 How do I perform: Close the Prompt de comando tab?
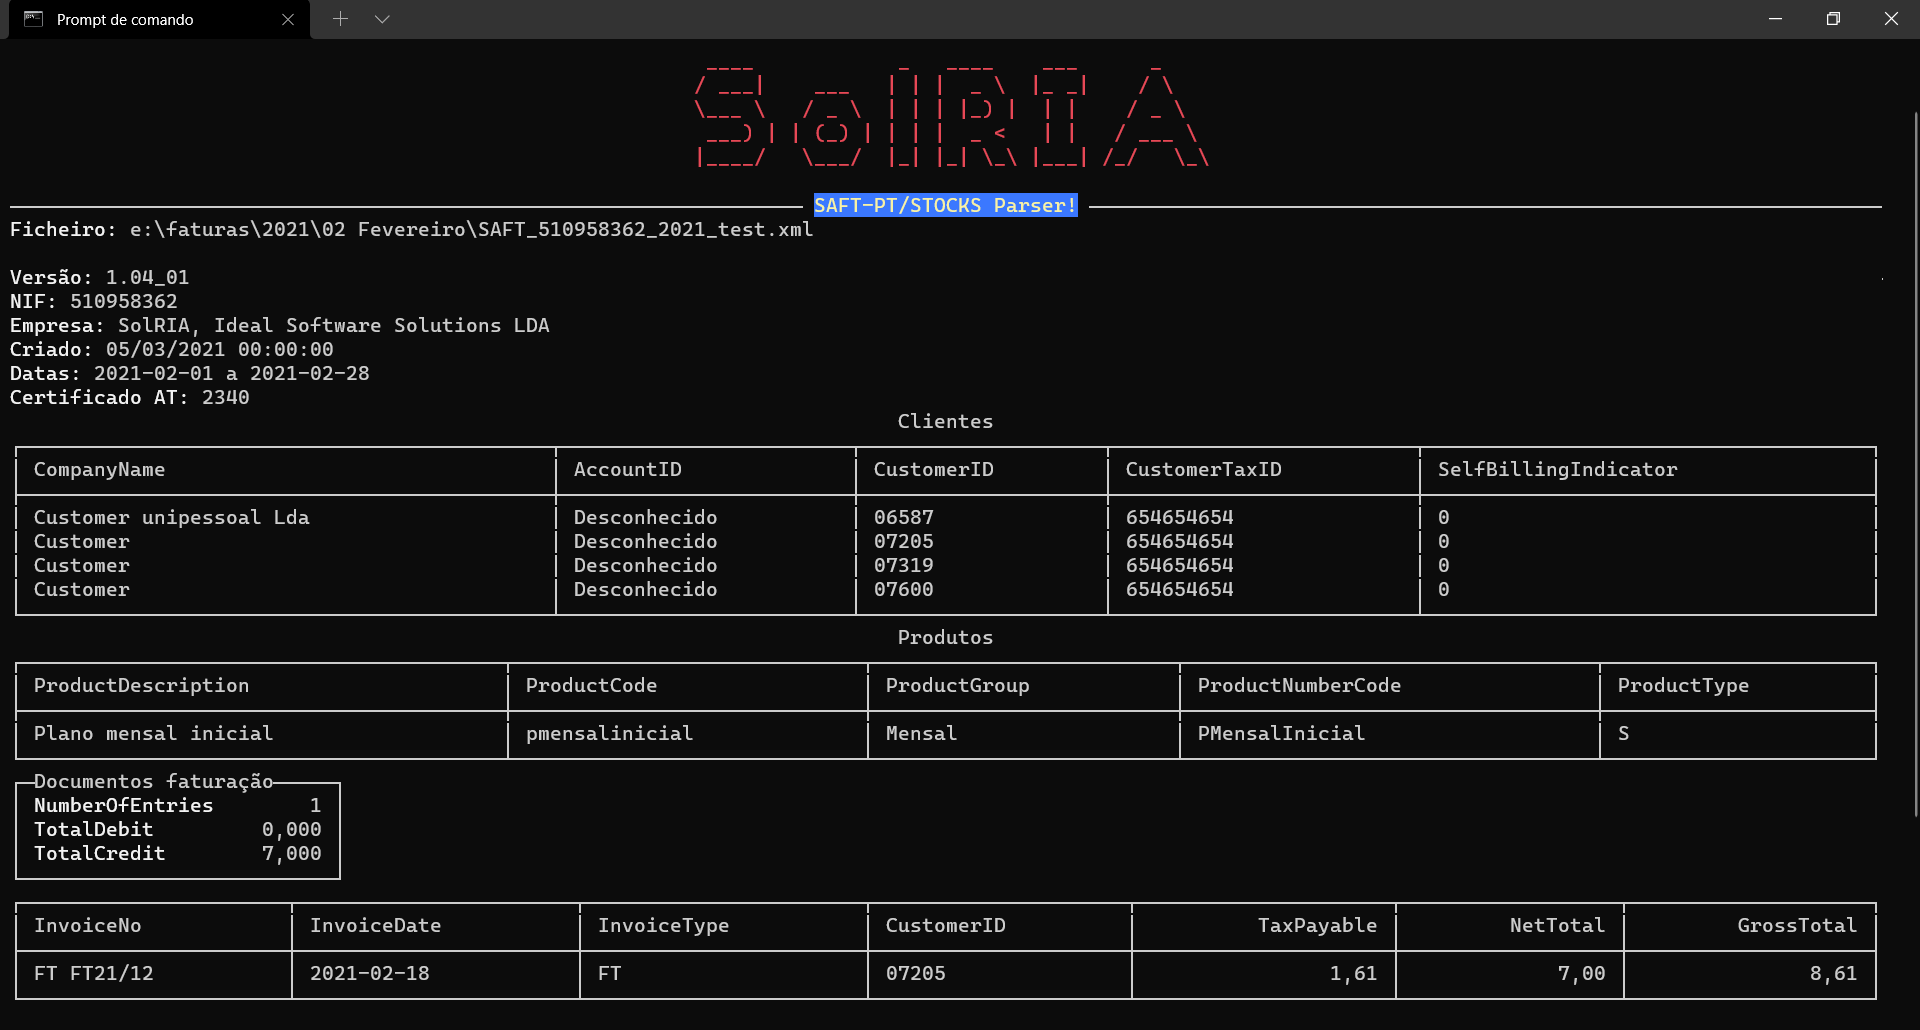click(288, 20)
